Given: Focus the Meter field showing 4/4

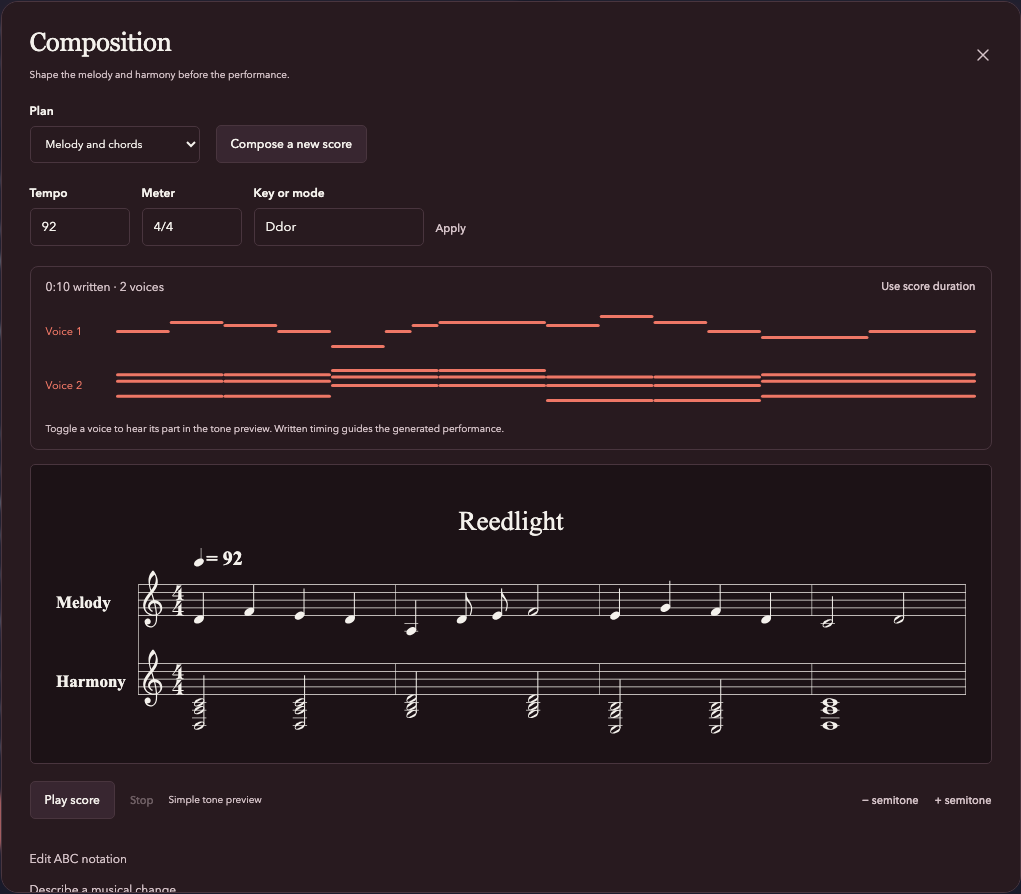Looking at the screenshot, I should point(191,227).
